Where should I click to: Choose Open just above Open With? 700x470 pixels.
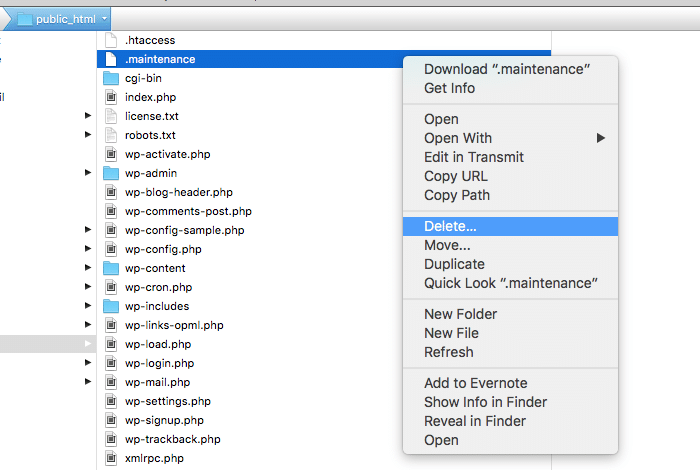(510, 119)
